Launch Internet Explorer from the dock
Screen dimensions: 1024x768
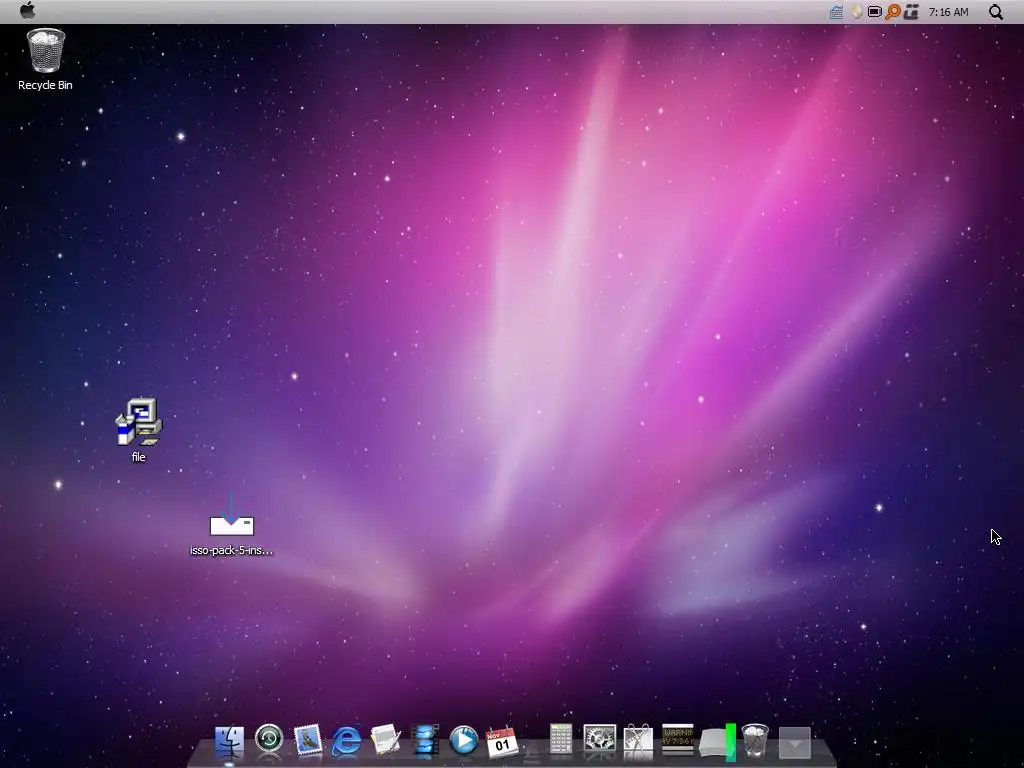coord(346,741)
